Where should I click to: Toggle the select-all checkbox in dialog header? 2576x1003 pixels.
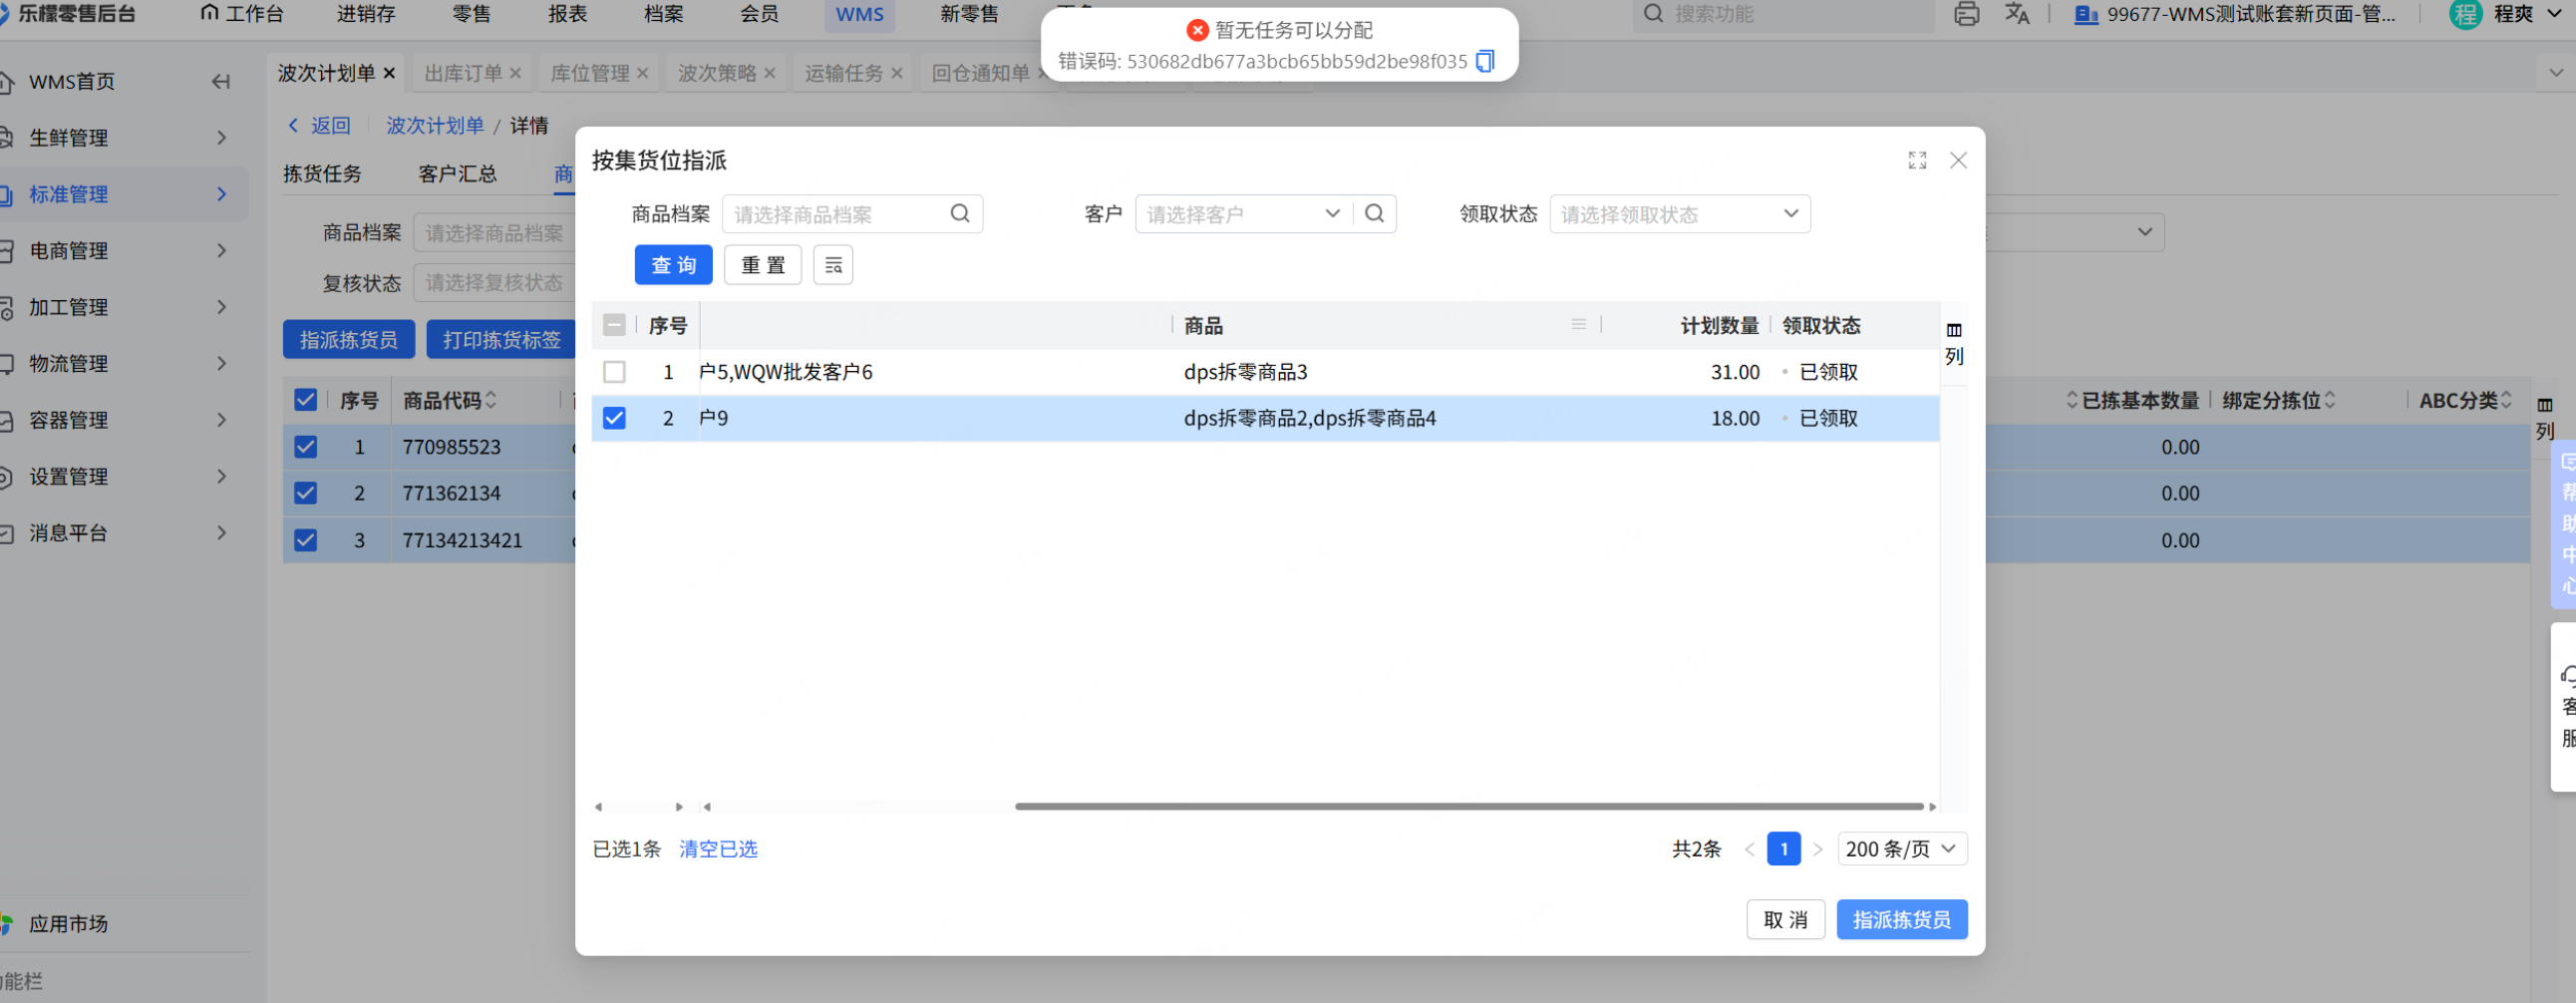coord(614,325)
